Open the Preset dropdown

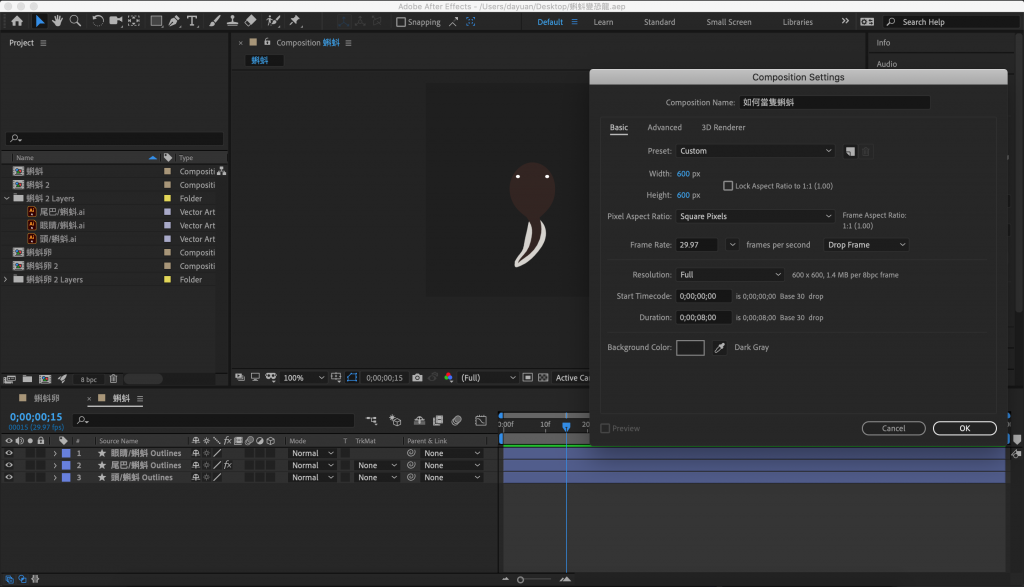755,151
